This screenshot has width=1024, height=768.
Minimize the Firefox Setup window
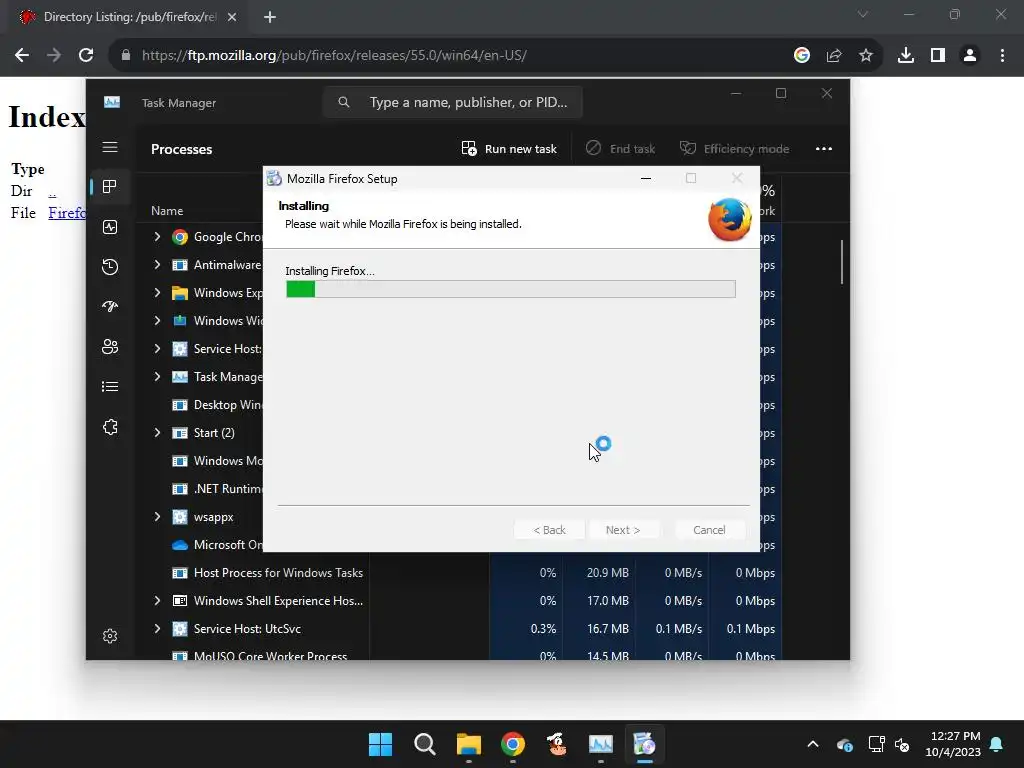click(646, 178)
